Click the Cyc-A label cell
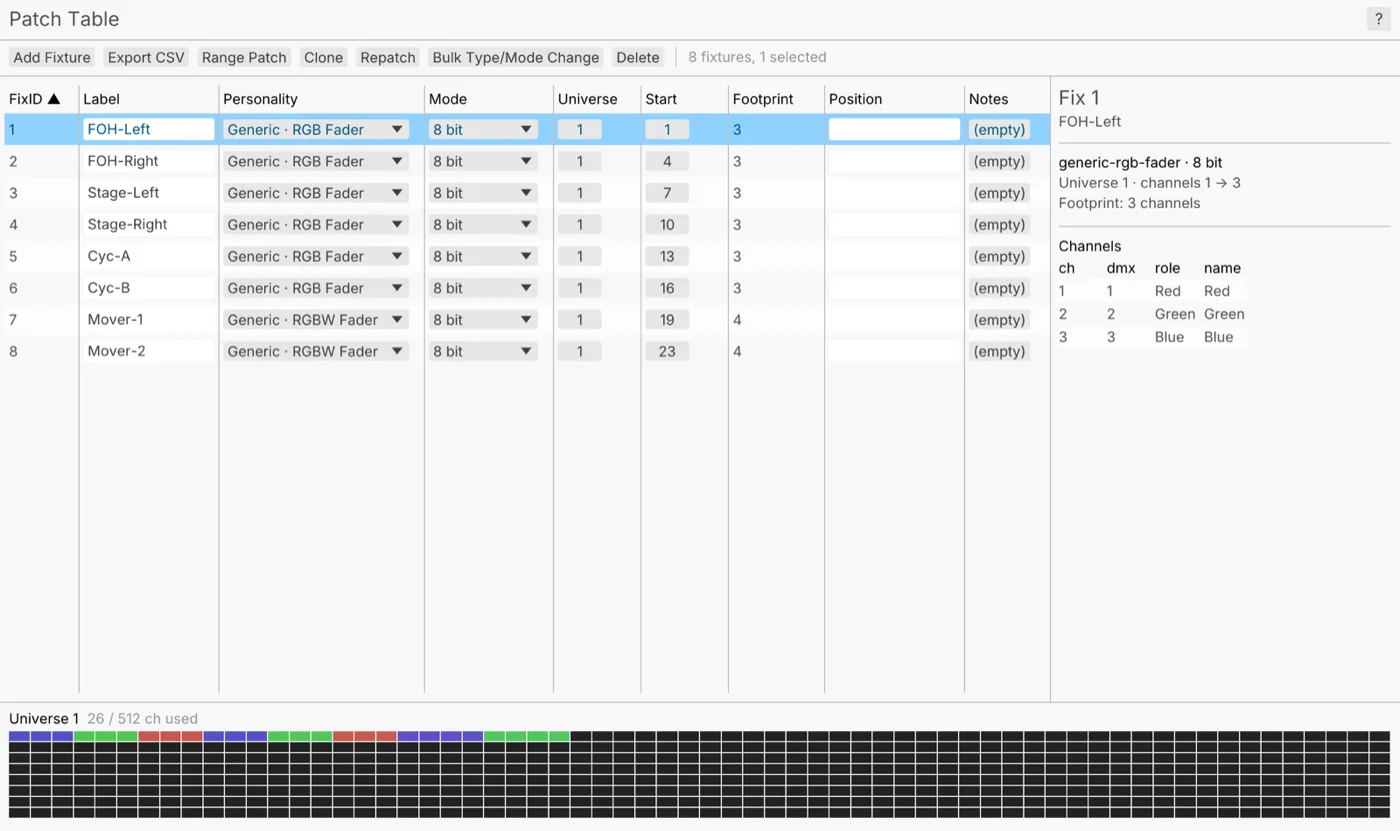This screenshot has width=1400, height=831. [x=149, y=256]
